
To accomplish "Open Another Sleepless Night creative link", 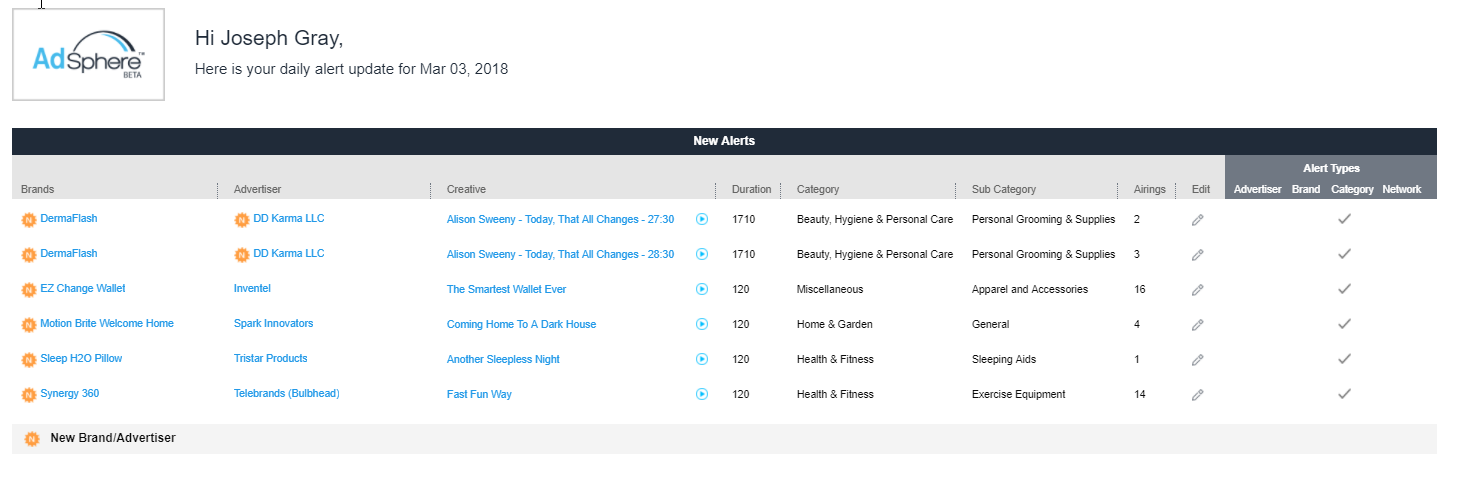I will pyautogui.click(x=503, y=360).
